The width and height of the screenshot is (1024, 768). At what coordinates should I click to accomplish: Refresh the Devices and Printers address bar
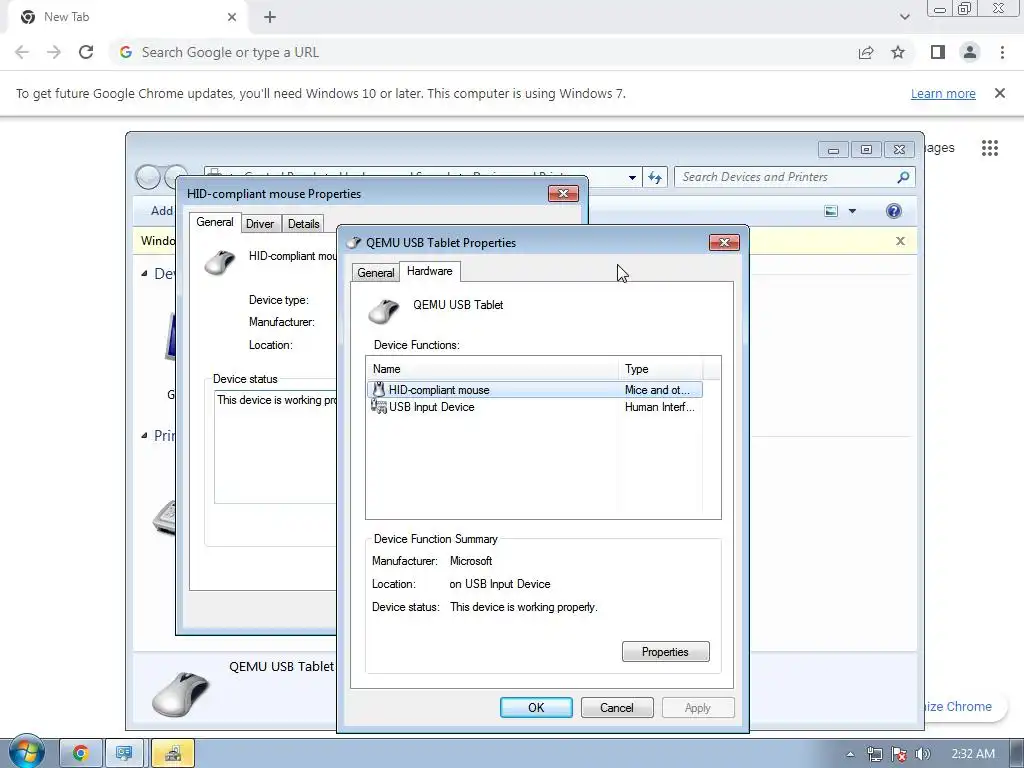(x=655, y=177)
